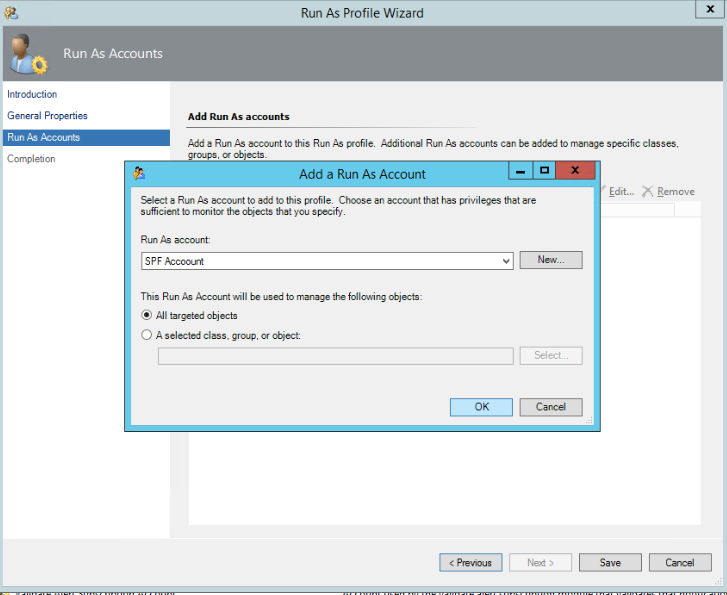Screen dimensions: 727x595
Task: Save the Run As profile
Action: click(610, 563)
